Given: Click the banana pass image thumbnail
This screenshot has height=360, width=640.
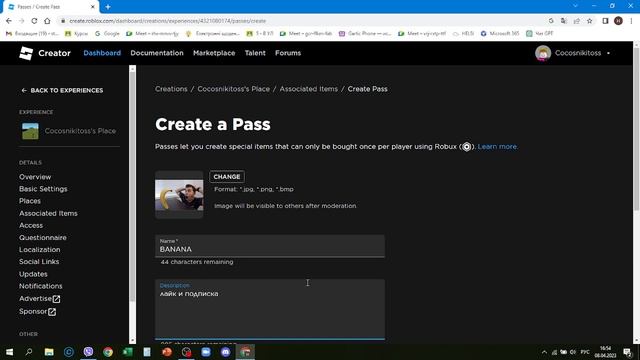Looking at the screenshot, I should [x=179, y=195].
